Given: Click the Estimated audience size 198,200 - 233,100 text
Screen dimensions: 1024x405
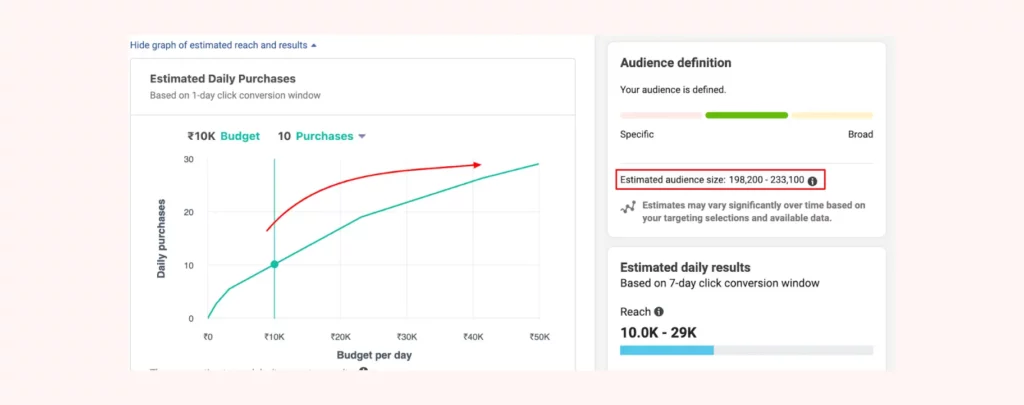Looking at the screenshot, I should pyautogui.click(x=712, y=180).
